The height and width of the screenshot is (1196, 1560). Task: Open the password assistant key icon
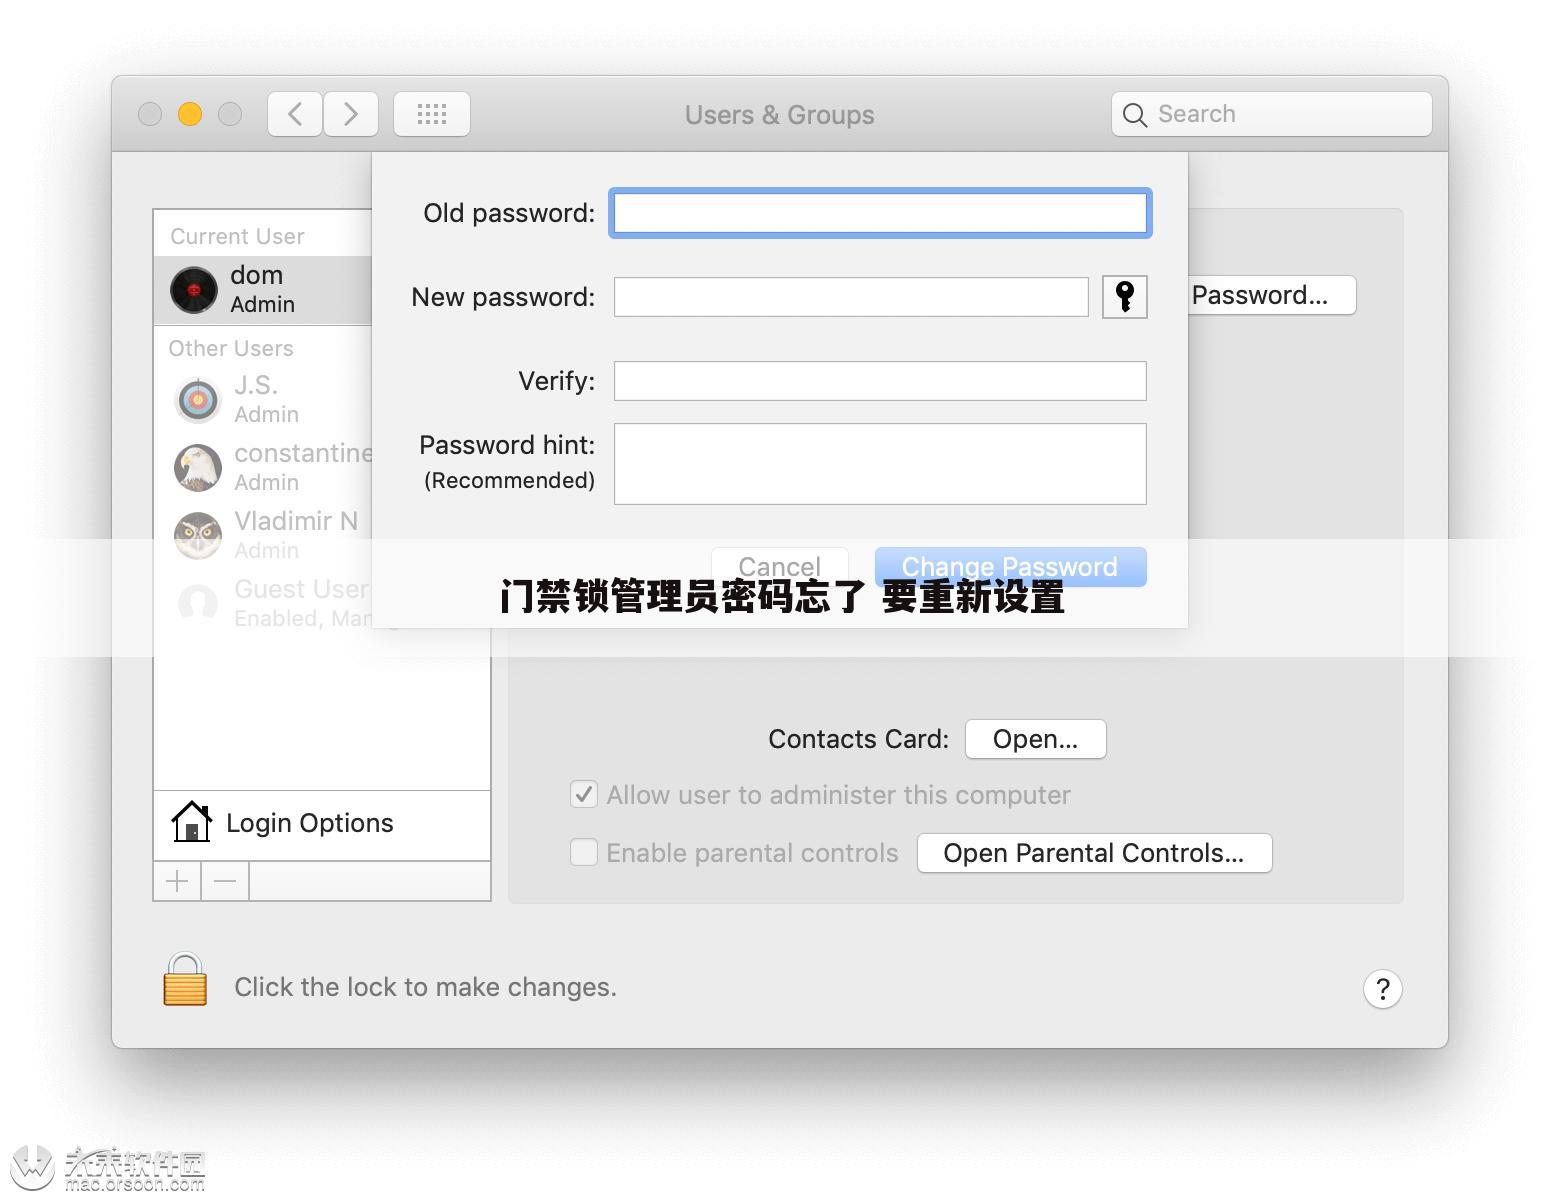[x=1125, y=297]
